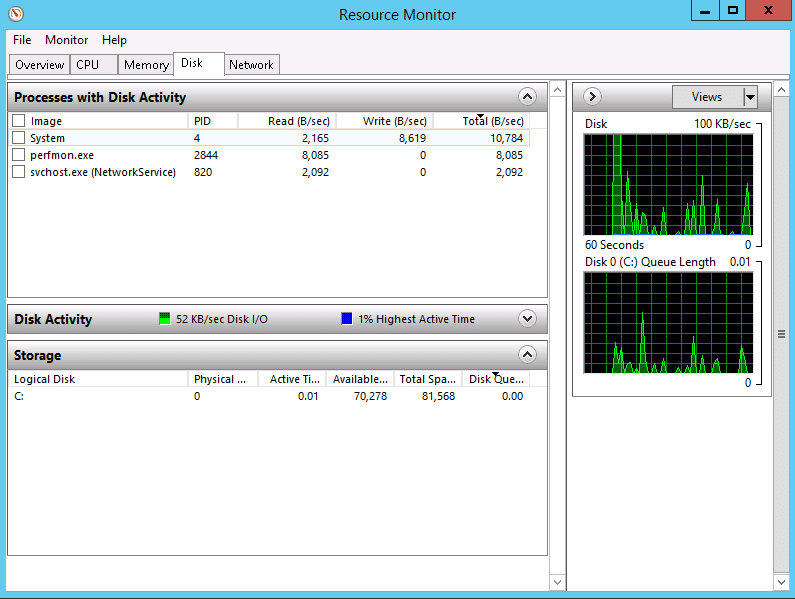Click the main pane scroll up arrow

(557, 90)
